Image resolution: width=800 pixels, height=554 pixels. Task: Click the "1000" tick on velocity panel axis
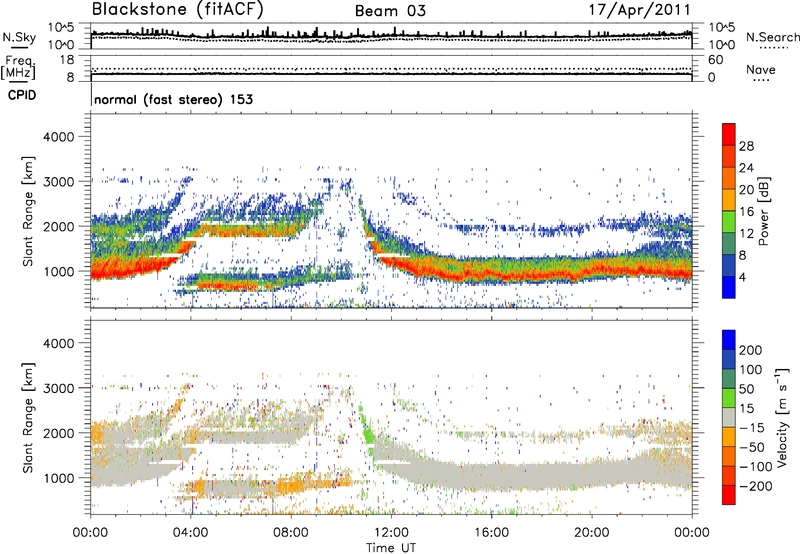[58, 478]
